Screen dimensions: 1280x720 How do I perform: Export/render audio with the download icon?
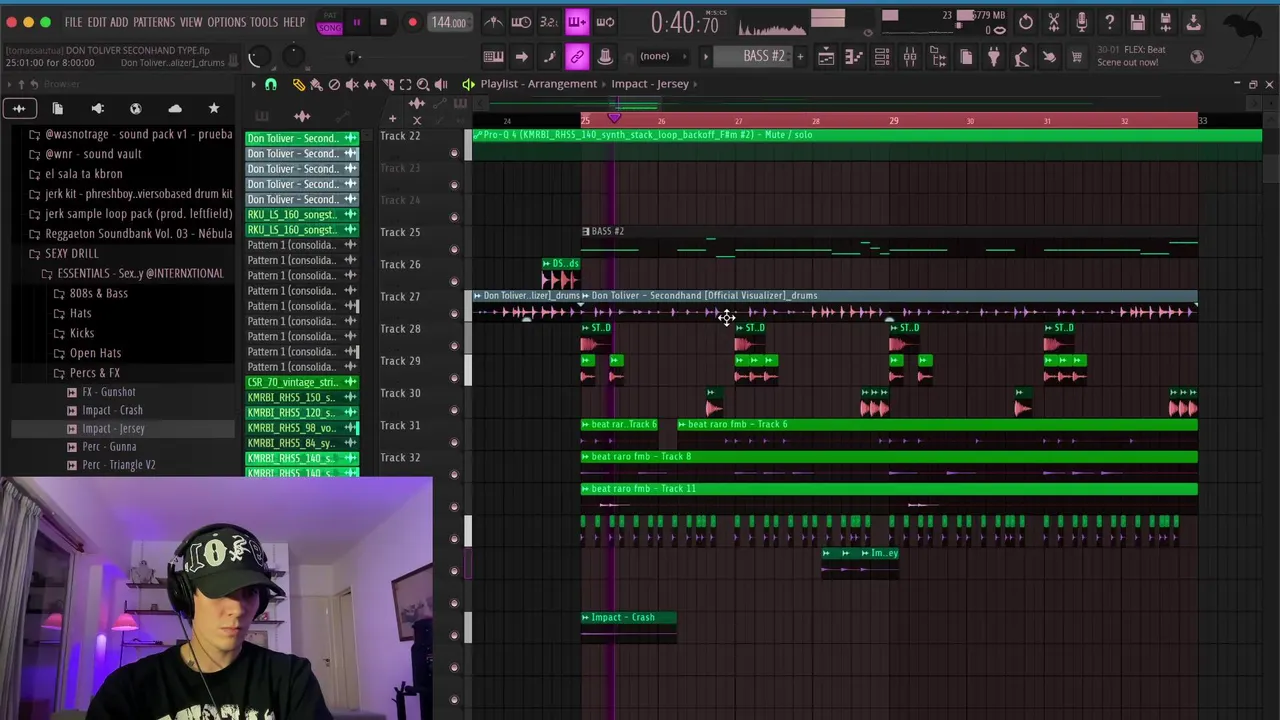click(x=1193, y=22)
